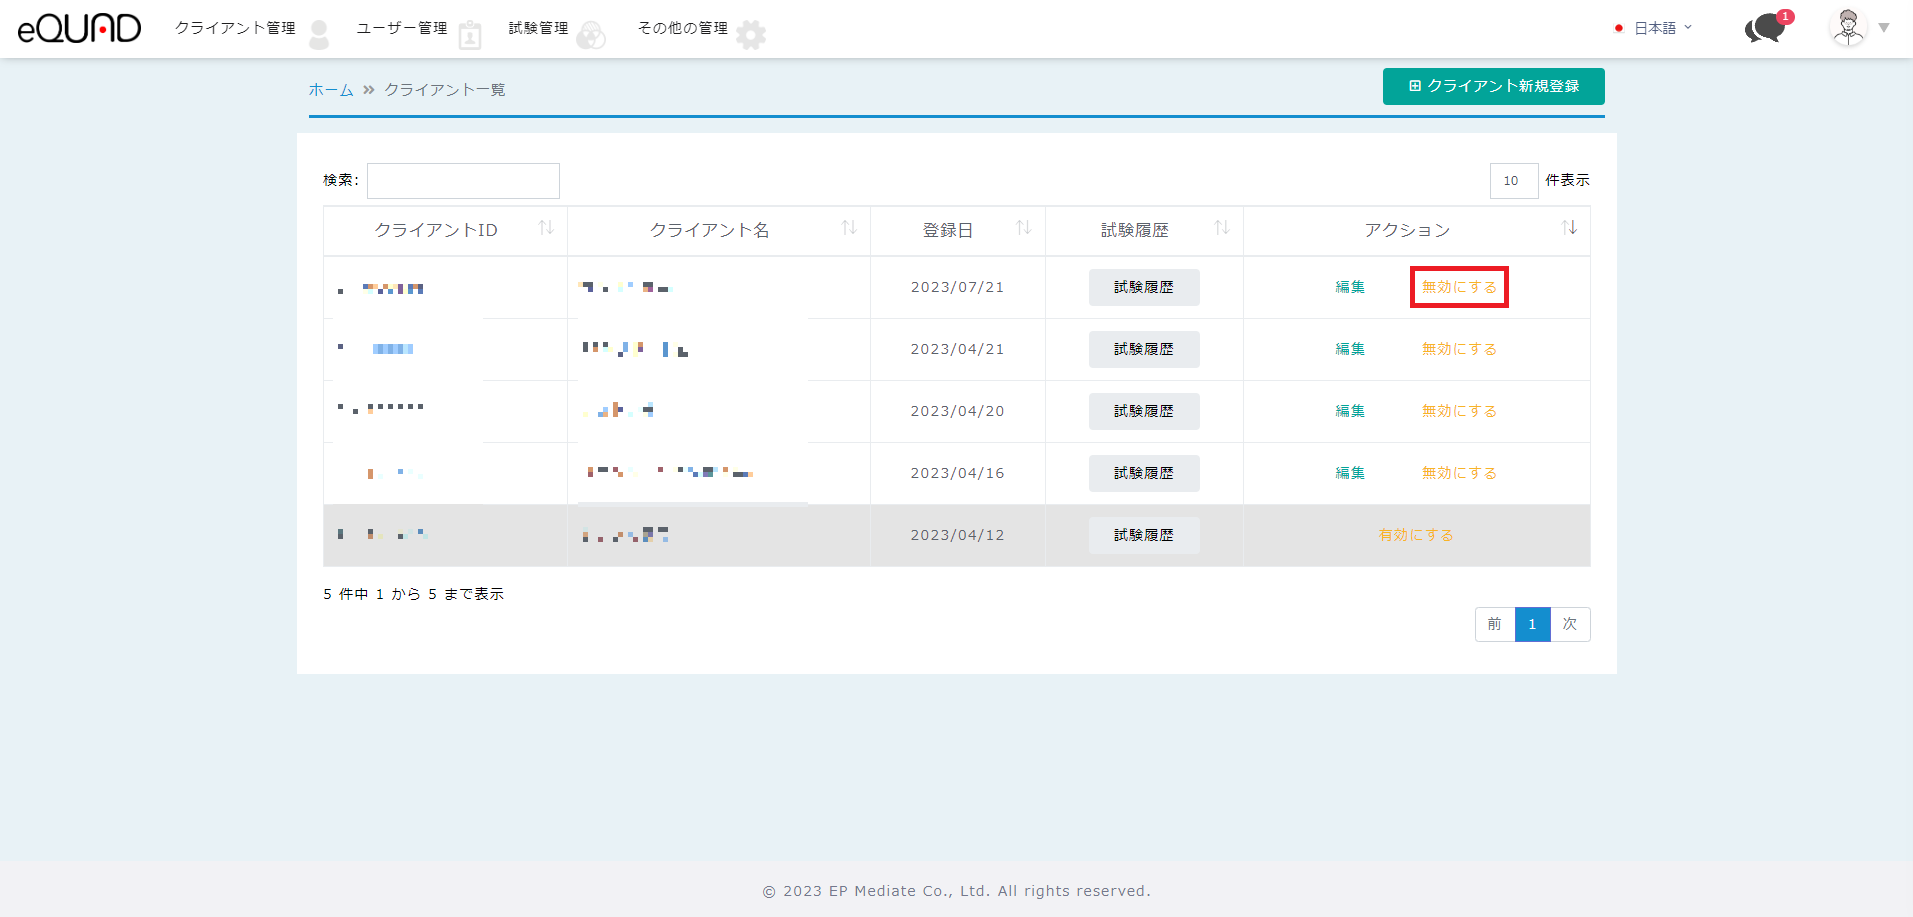Open 試験履歴 for the 2023/04/20 client
1913x917 pixels.
(x=1143, y=411)
